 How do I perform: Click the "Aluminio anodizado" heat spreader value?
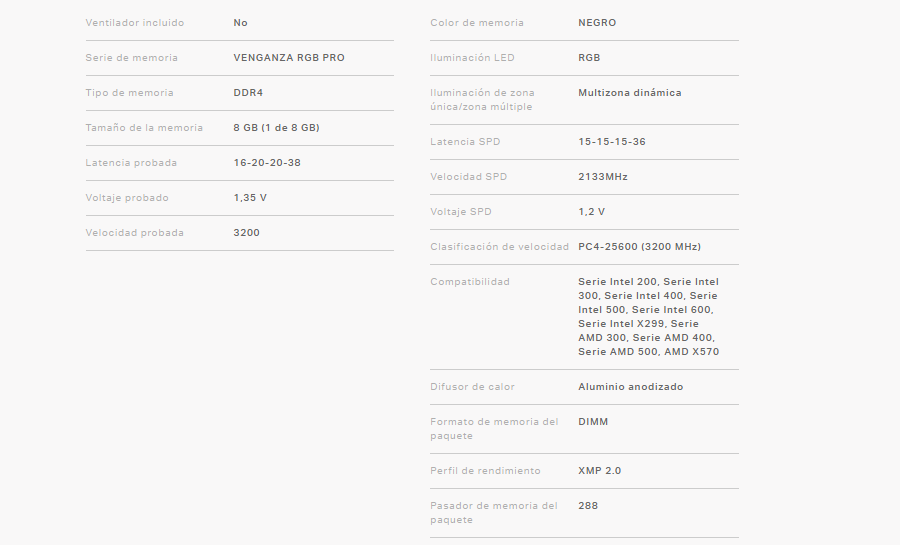(631, 386)
